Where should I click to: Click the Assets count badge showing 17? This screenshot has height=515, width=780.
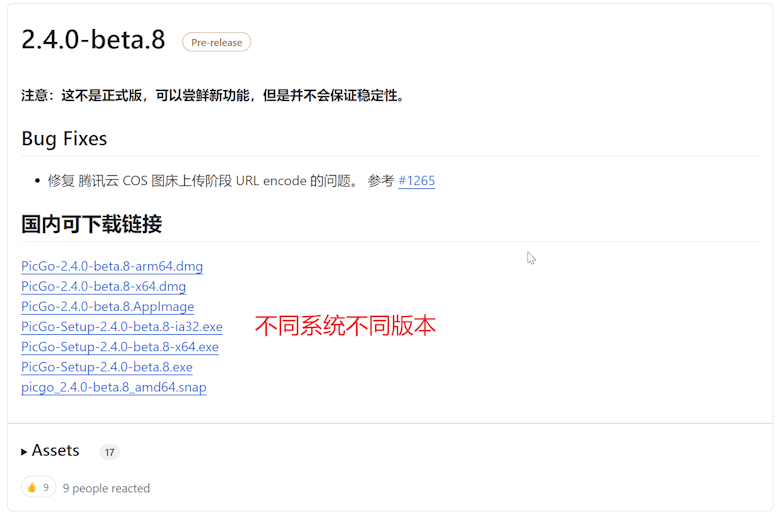point(109,452)
